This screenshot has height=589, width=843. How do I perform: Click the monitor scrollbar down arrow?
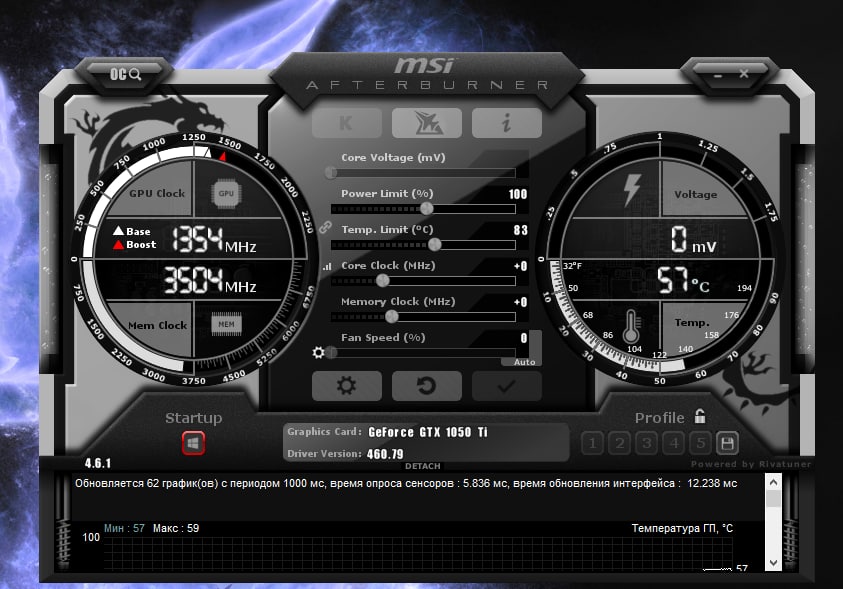coord(773,563)
